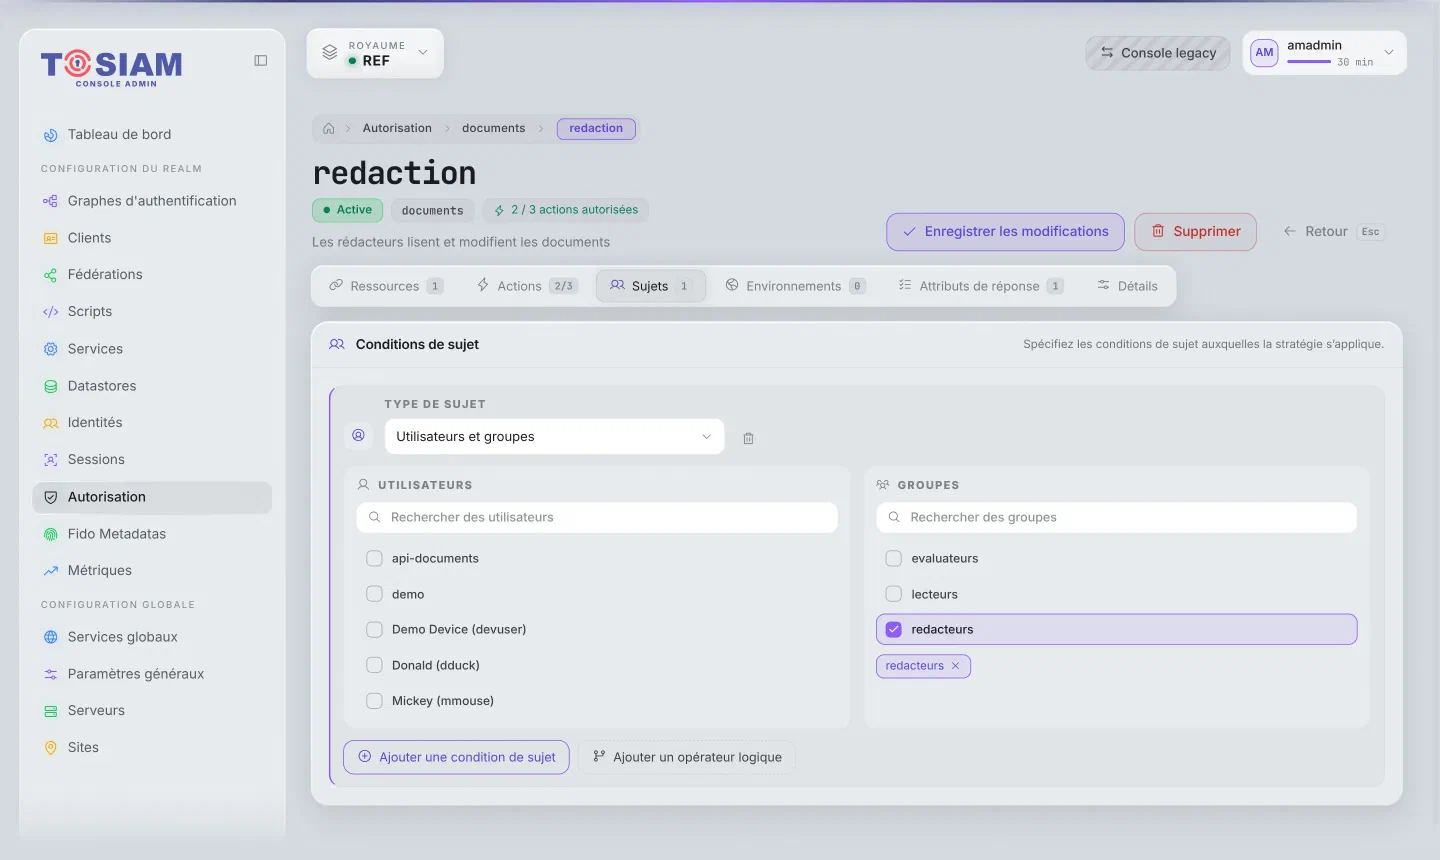Click the documents tag badge

432,211
